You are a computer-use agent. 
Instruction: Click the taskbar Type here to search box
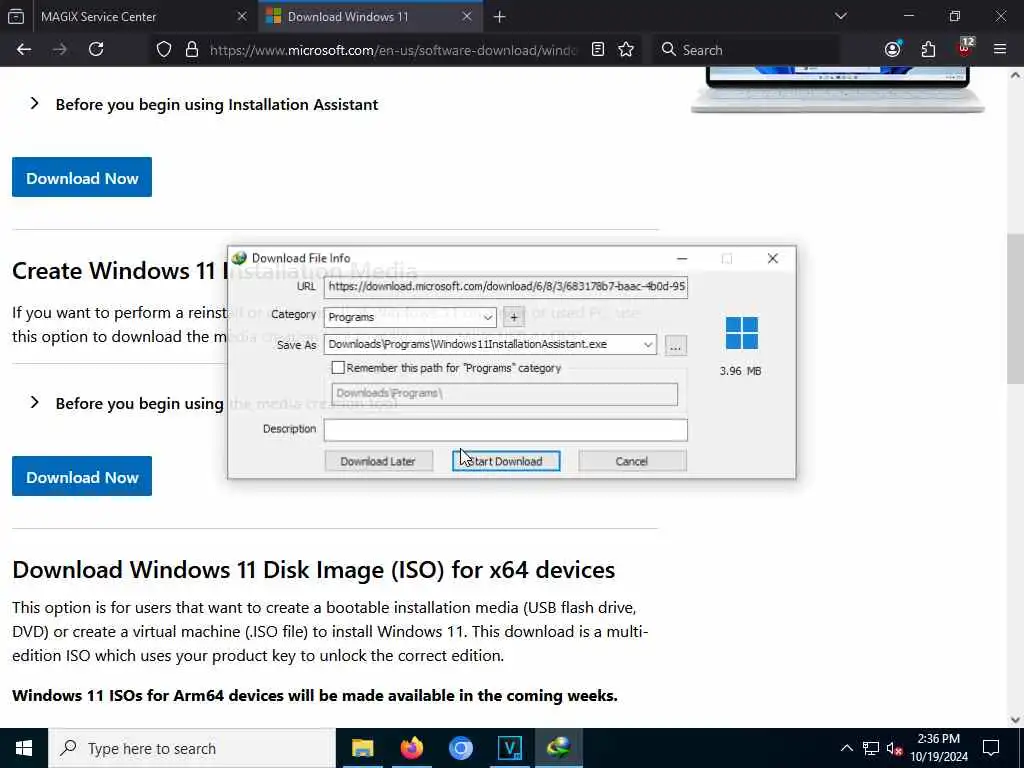click(192, 748)
